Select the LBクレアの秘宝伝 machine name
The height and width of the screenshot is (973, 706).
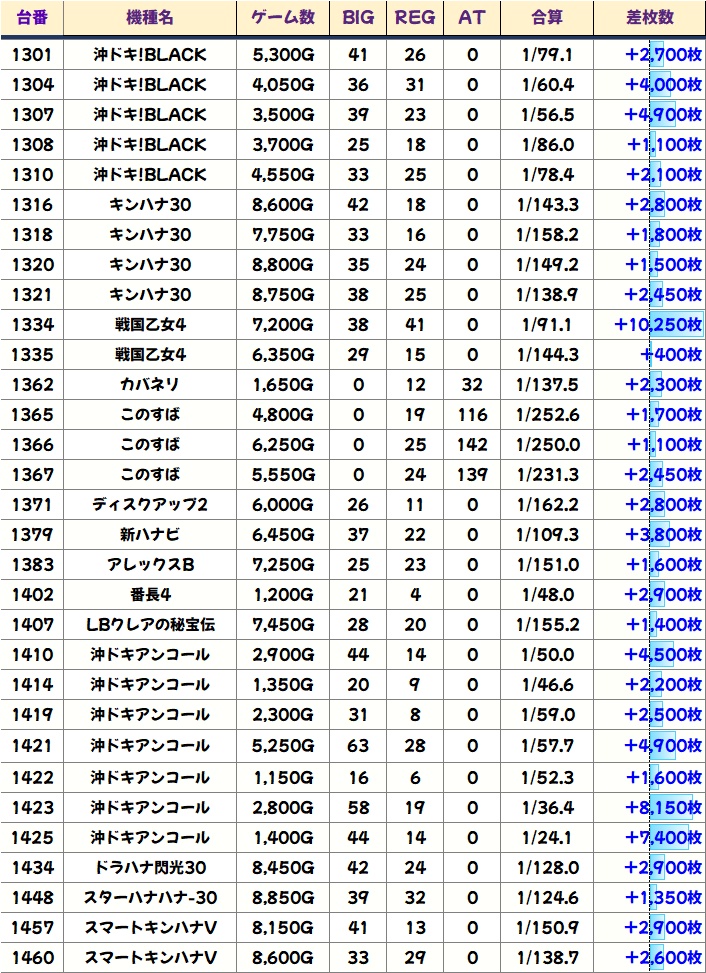(x=150, y=625)
